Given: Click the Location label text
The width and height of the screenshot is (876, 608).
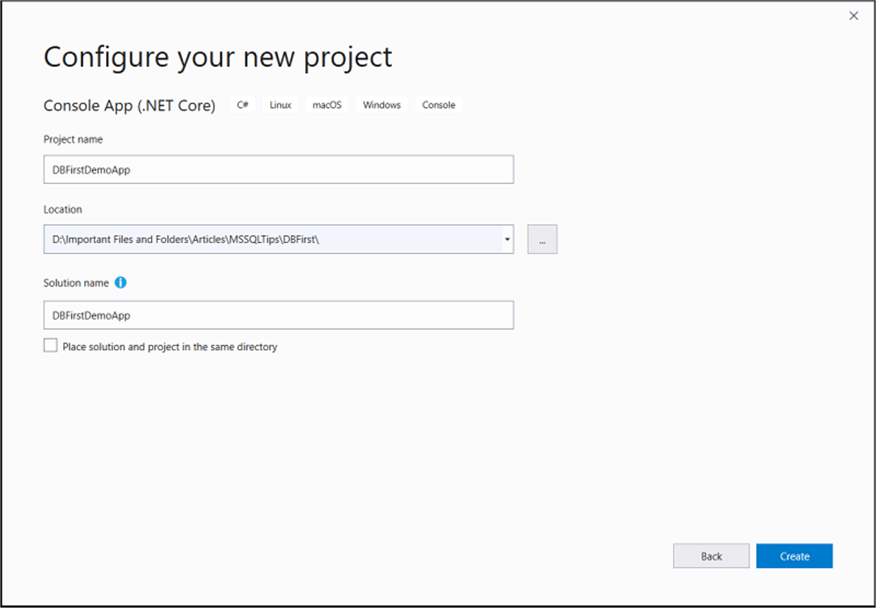Looking at the screenshot, I should (x=63, y=209).
